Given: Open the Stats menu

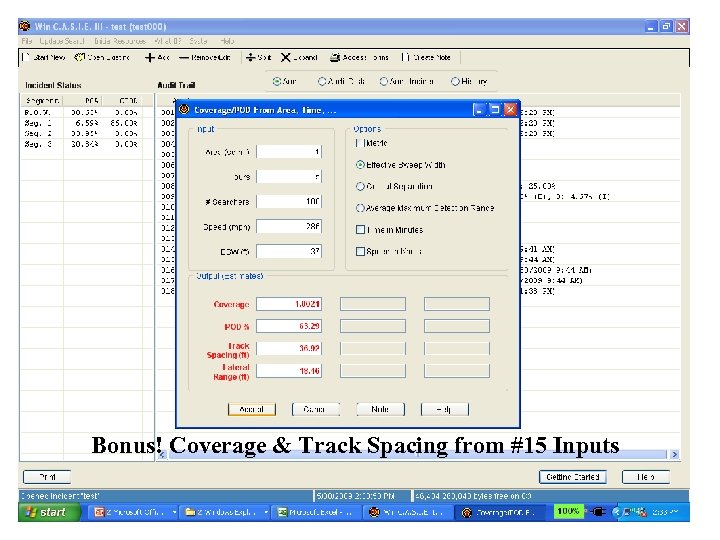Looking at the screenshot, I should pos(198,41).
